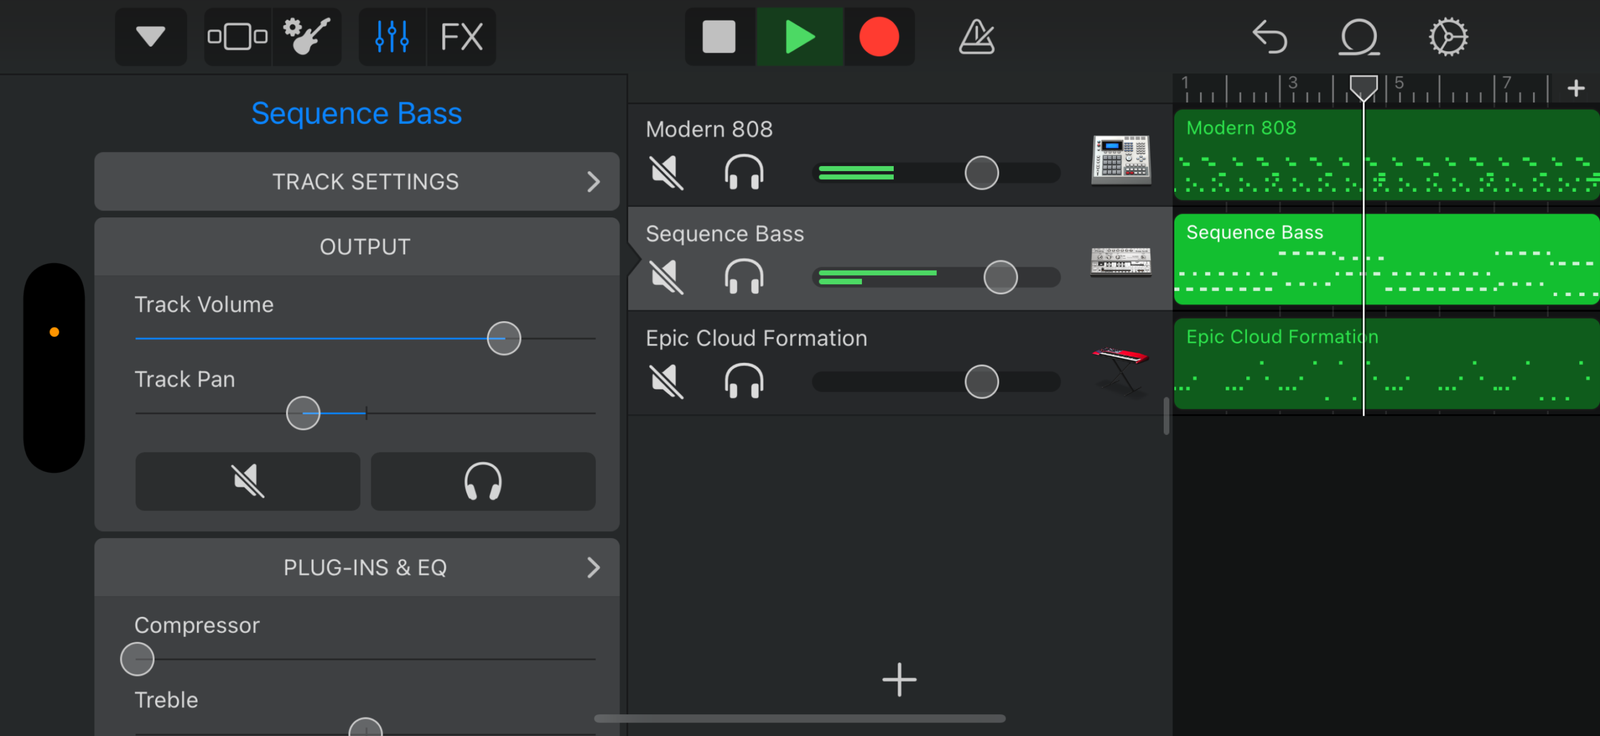Click the Compressor slider knob
This screenshot has width=1600, height=736.
click(137, 659)
